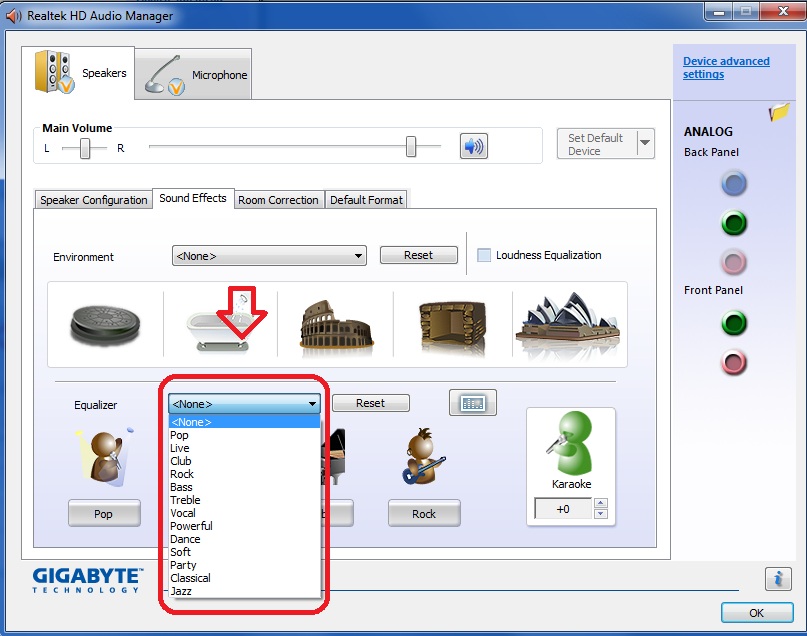Open the information button at bottom right
This screenshot has width=807, height=636.
tap(778, 579)
